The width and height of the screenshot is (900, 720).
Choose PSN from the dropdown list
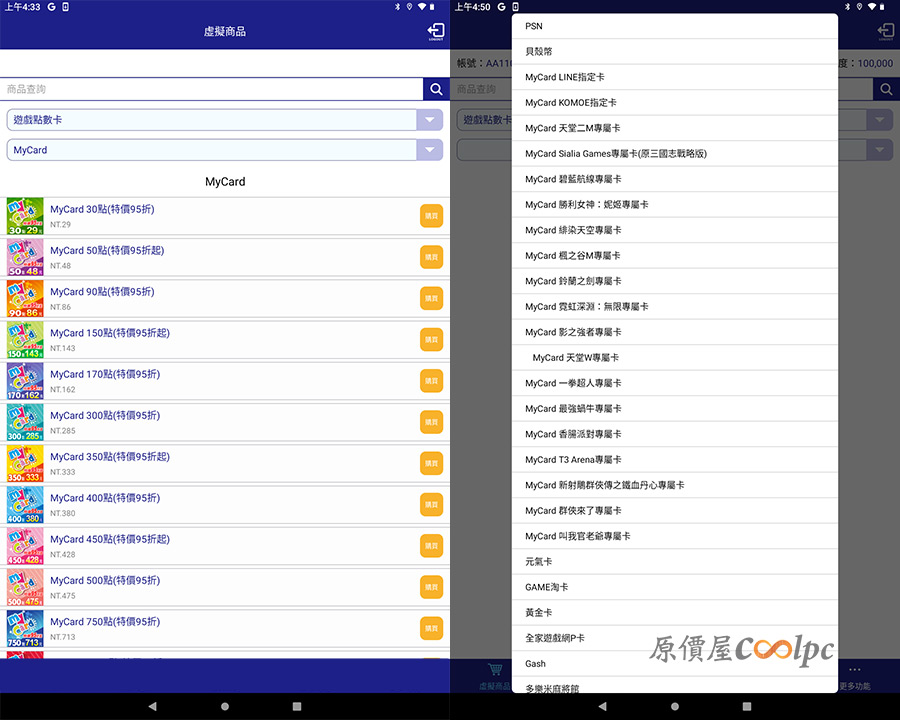tap(674, 26)
